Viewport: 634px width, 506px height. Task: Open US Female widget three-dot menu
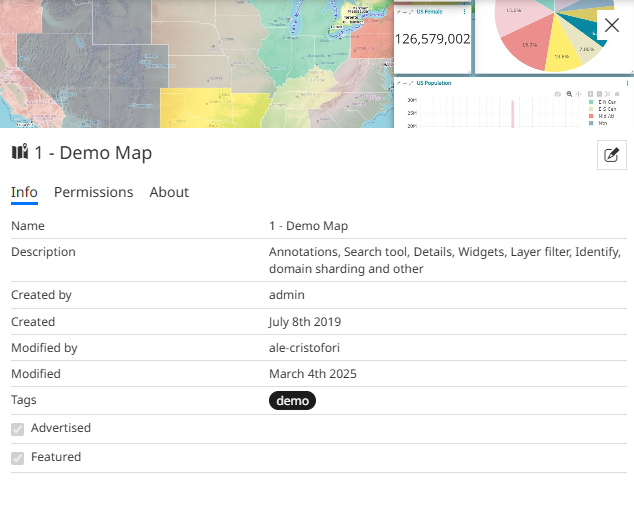(x=464, y=11)
